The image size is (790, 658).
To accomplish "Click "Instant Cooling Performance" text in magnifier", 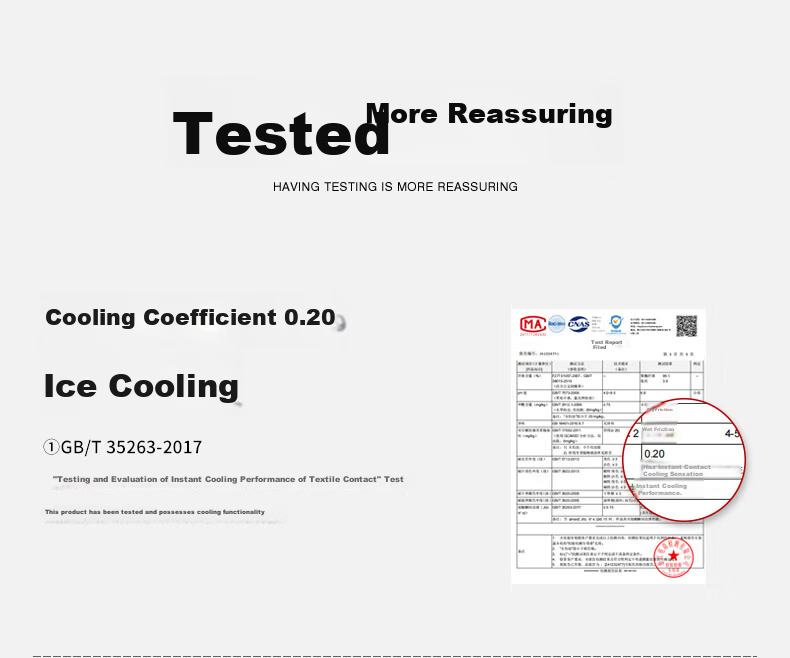I will (x=662, y=489).
